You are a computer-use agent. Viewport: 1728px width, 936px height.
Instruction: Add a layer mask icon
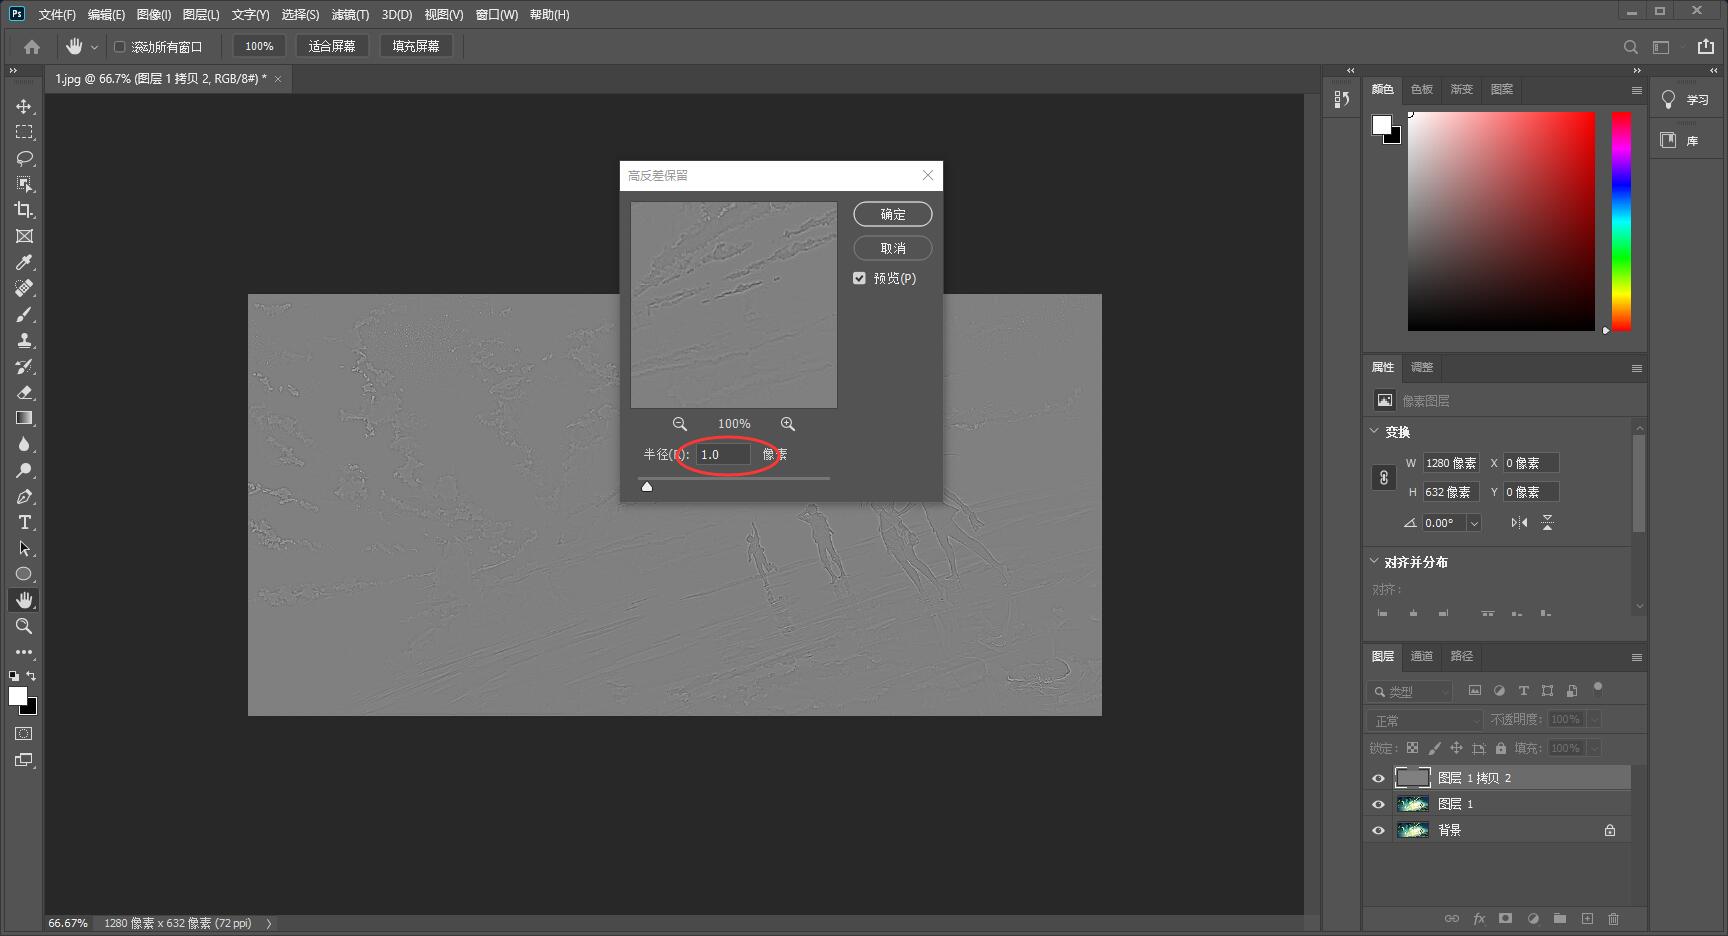click(x=1505, y=918)
